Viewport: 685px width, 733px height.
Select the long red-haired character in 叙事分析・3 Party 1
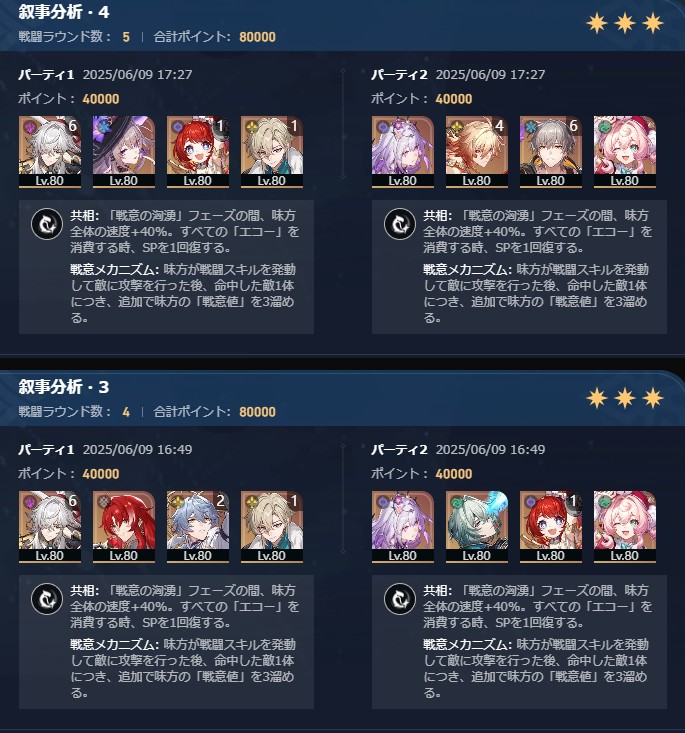coord(123,527)
